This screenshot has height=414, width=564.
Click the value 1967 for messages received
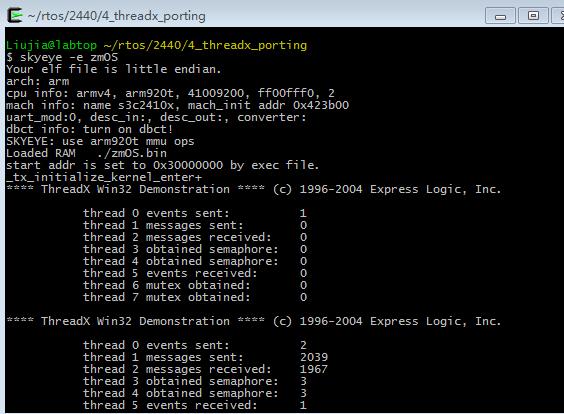coord(314,369)
